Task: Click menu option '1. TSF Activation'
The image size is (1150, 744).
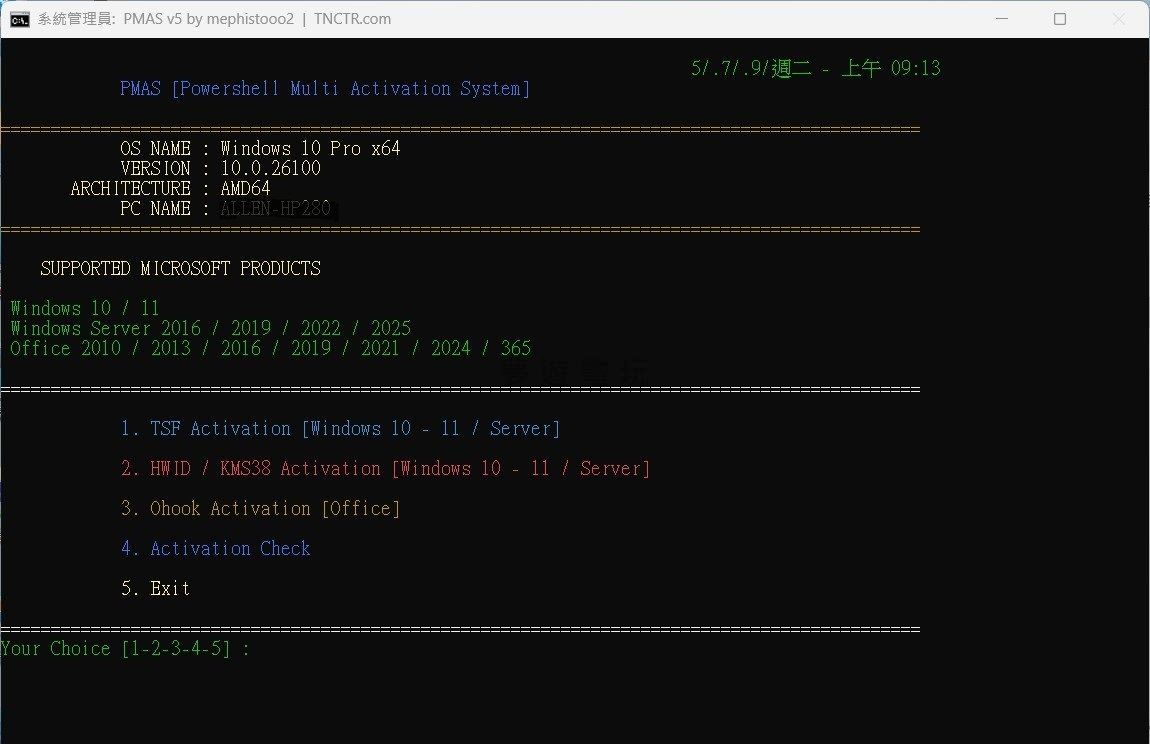Action: (x=340, y=428)
